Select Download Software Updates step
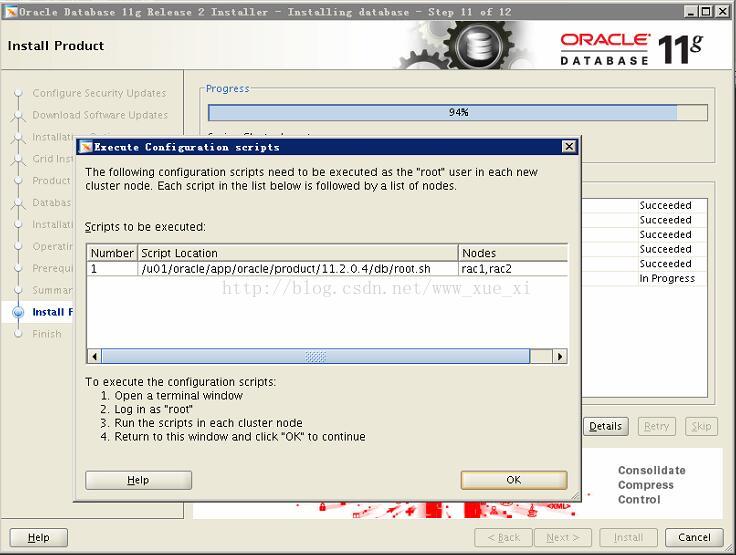This screenshot has width=736, height=555. coord(100,115)
